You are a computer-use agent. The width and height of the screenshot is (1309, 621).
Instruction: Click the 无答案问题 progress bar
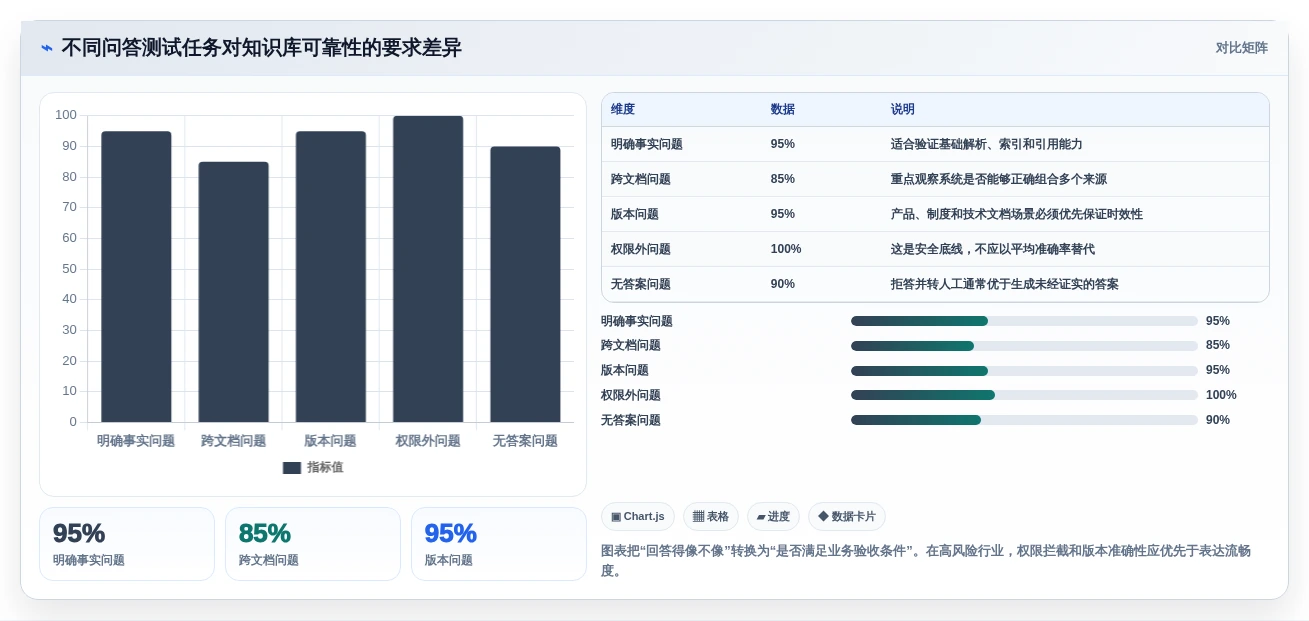pos(1024,420)
